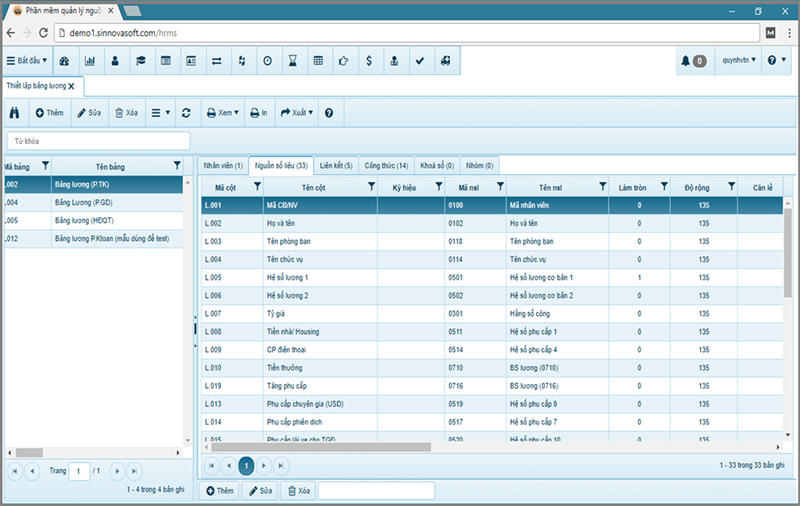Click the Từ khóa keyword search field
The height and width of the screenshot is (506, 800).
98,141
